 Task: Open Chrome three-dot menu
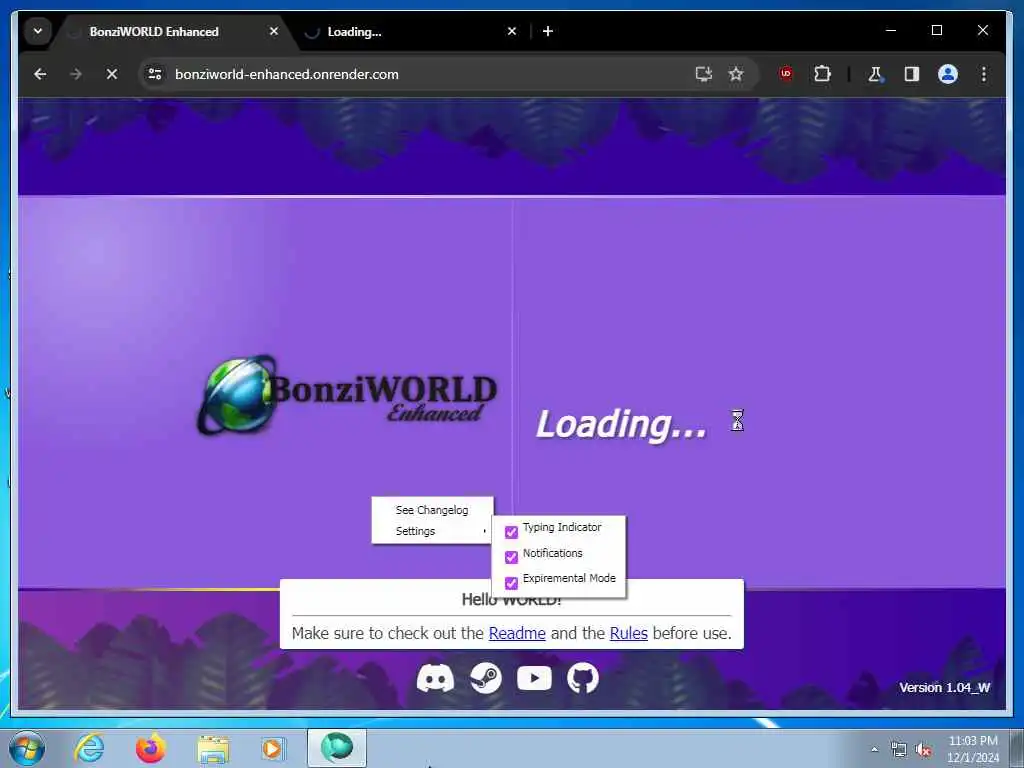(984, 74)
